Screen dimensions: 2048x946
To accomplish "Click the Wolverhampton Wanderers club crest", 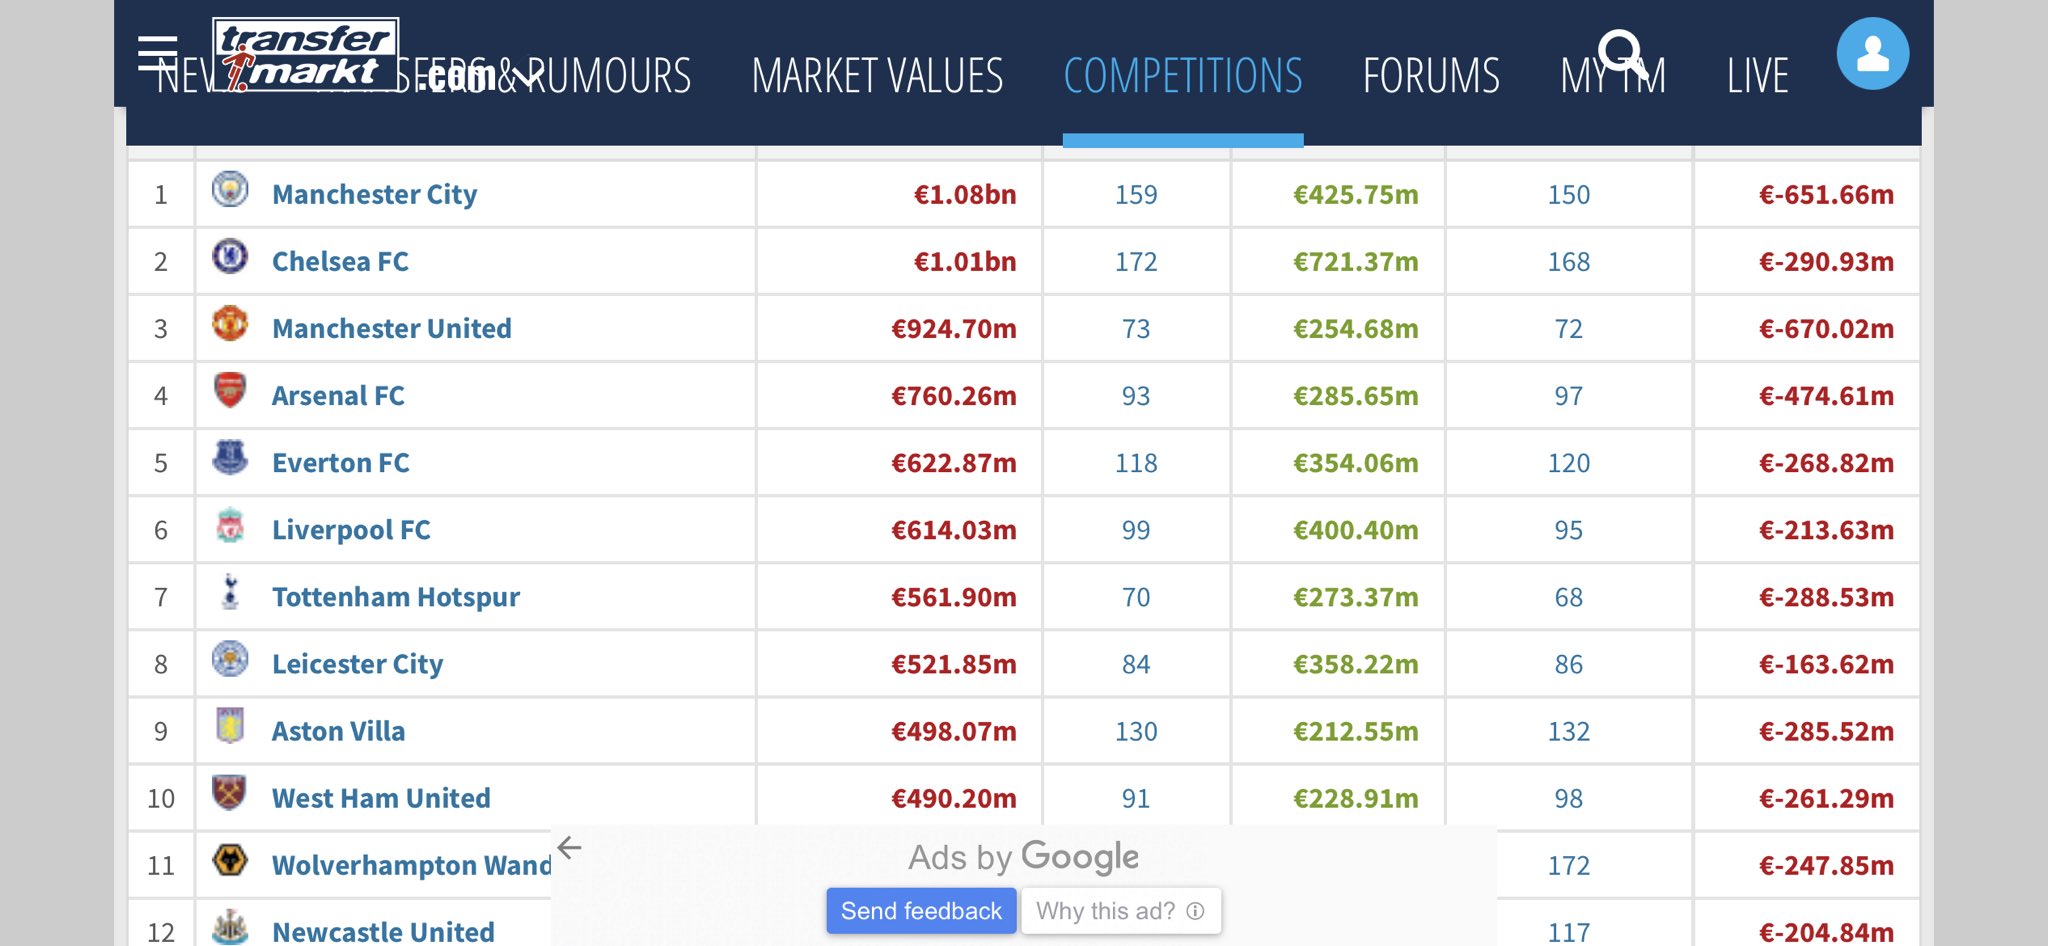I will pos(230,860).
